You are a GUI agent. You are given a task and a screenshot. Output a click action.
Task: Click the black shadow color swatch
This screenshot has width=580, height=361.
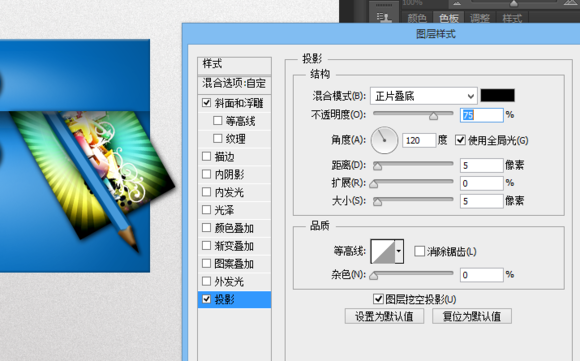coord(498,95)
